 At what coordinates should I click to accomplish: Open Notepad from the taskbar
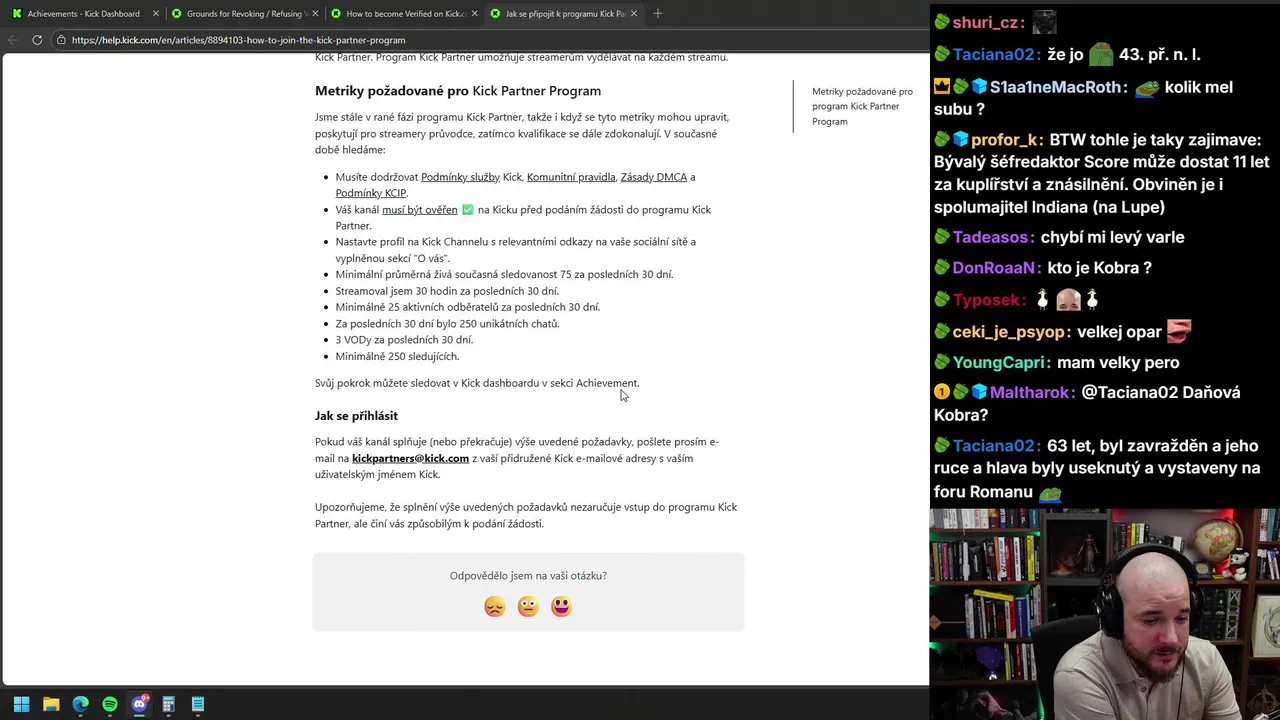coord(198,704)
